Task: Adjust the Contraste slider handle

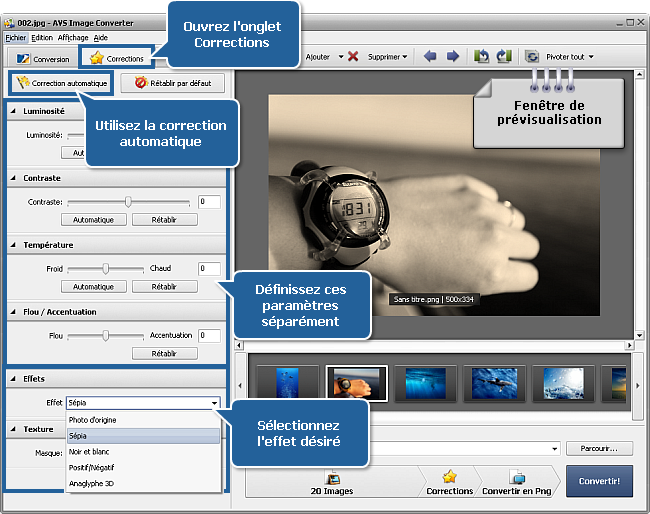Action: (x=128, y=202)
